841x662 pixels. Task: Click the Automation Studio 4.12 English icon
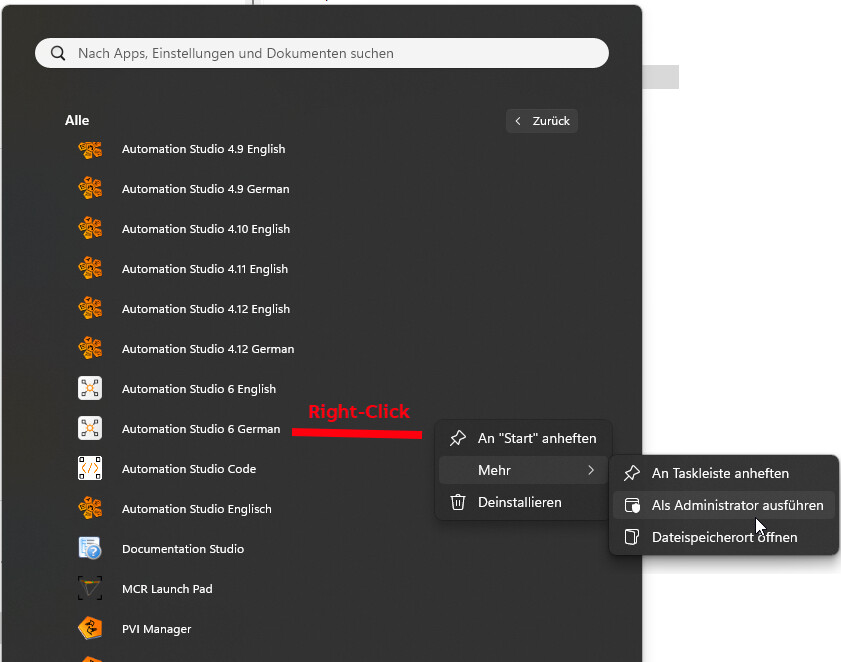tap(90, 309)
